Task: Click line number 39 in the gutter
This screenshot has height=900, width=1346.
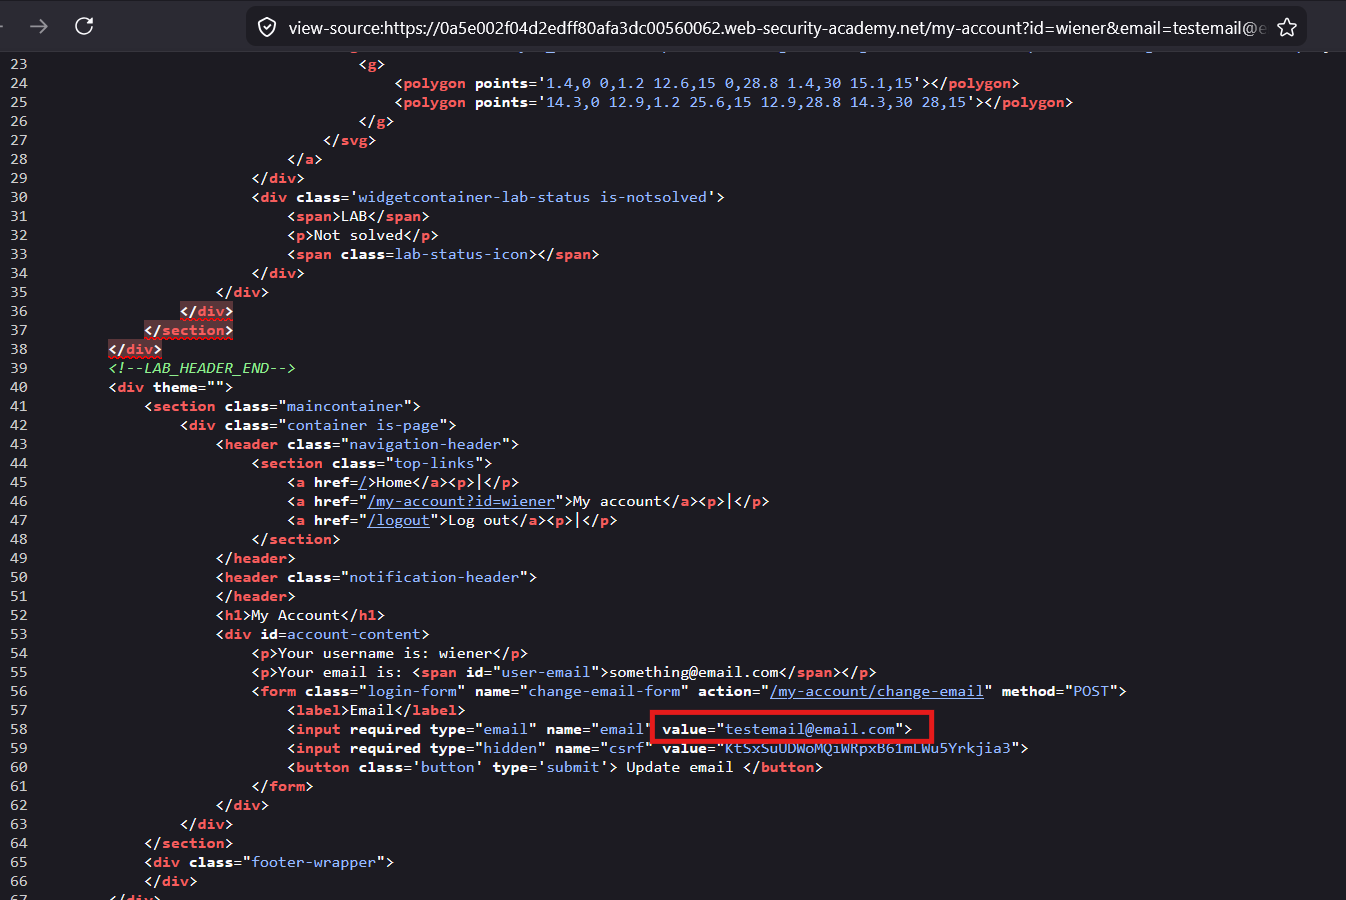Action: click(x=19, y=368)
